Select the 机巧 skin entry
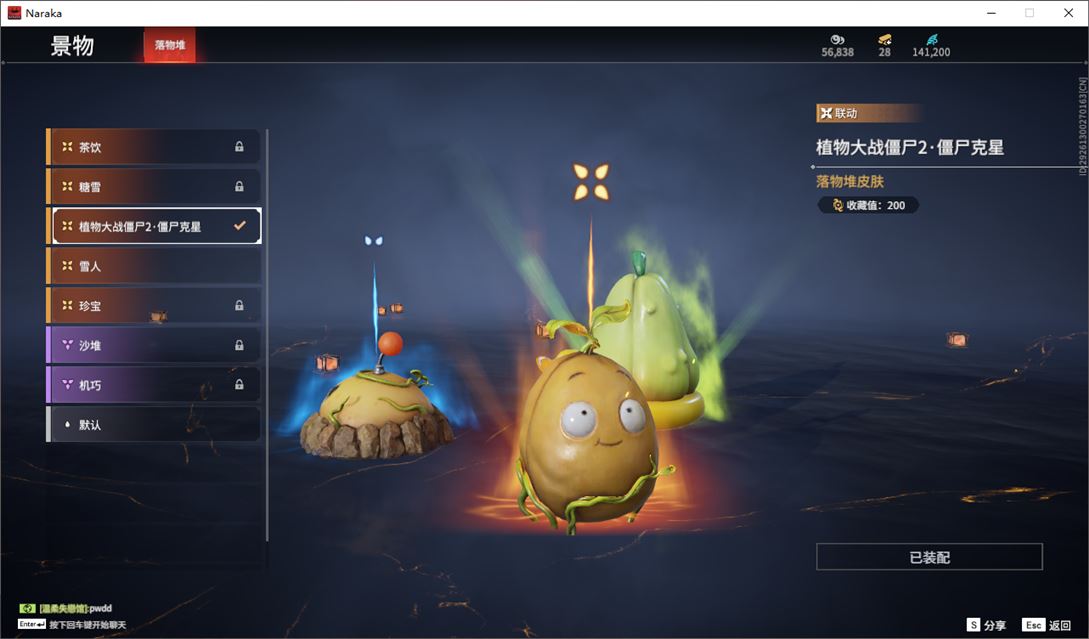1089x639 pixels. click(153, 384)
